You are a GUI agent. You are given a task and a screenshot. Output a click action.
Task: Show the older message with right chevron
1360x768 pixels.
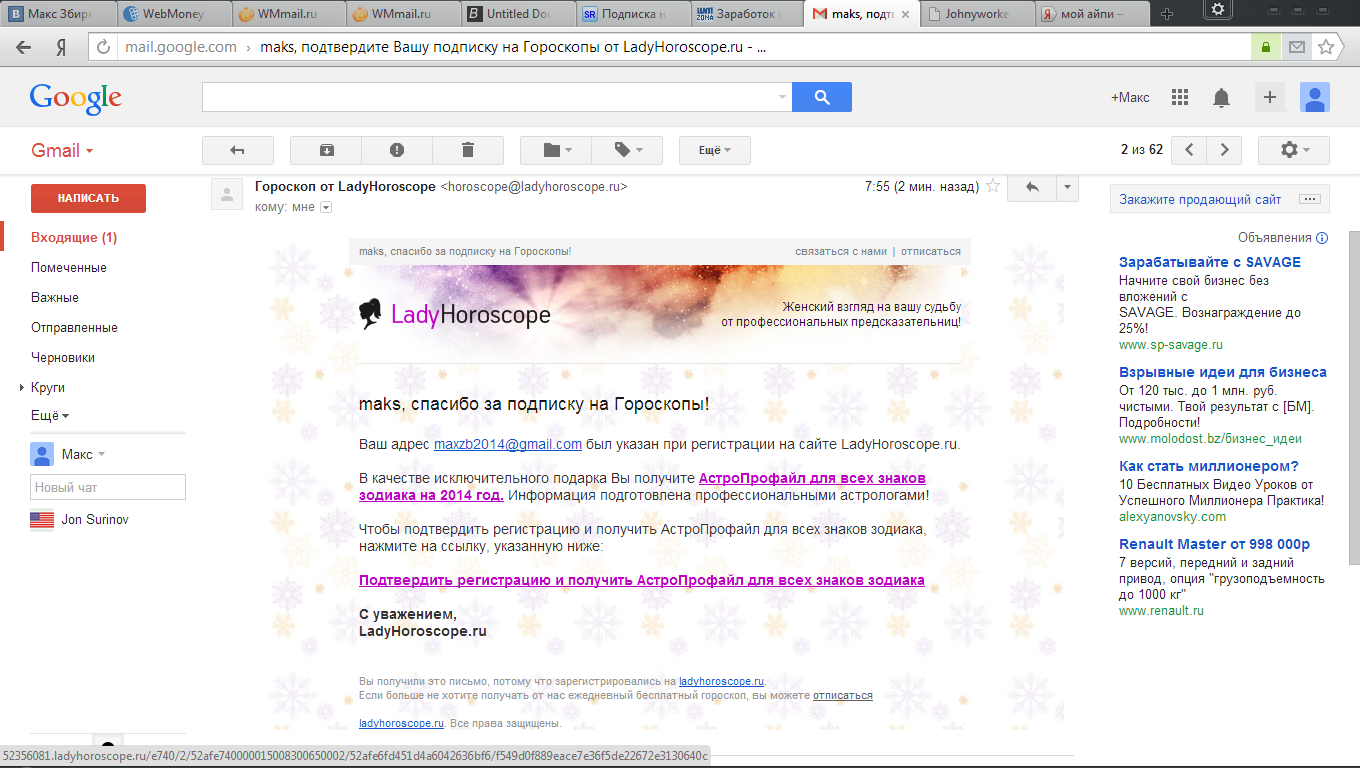click(x=1224, y=150)
